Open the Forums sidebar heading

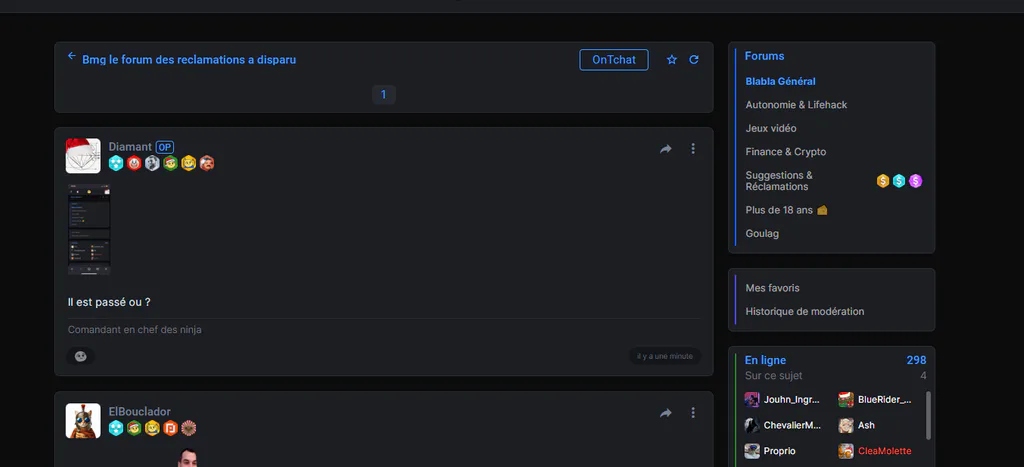tap(764, 56)
